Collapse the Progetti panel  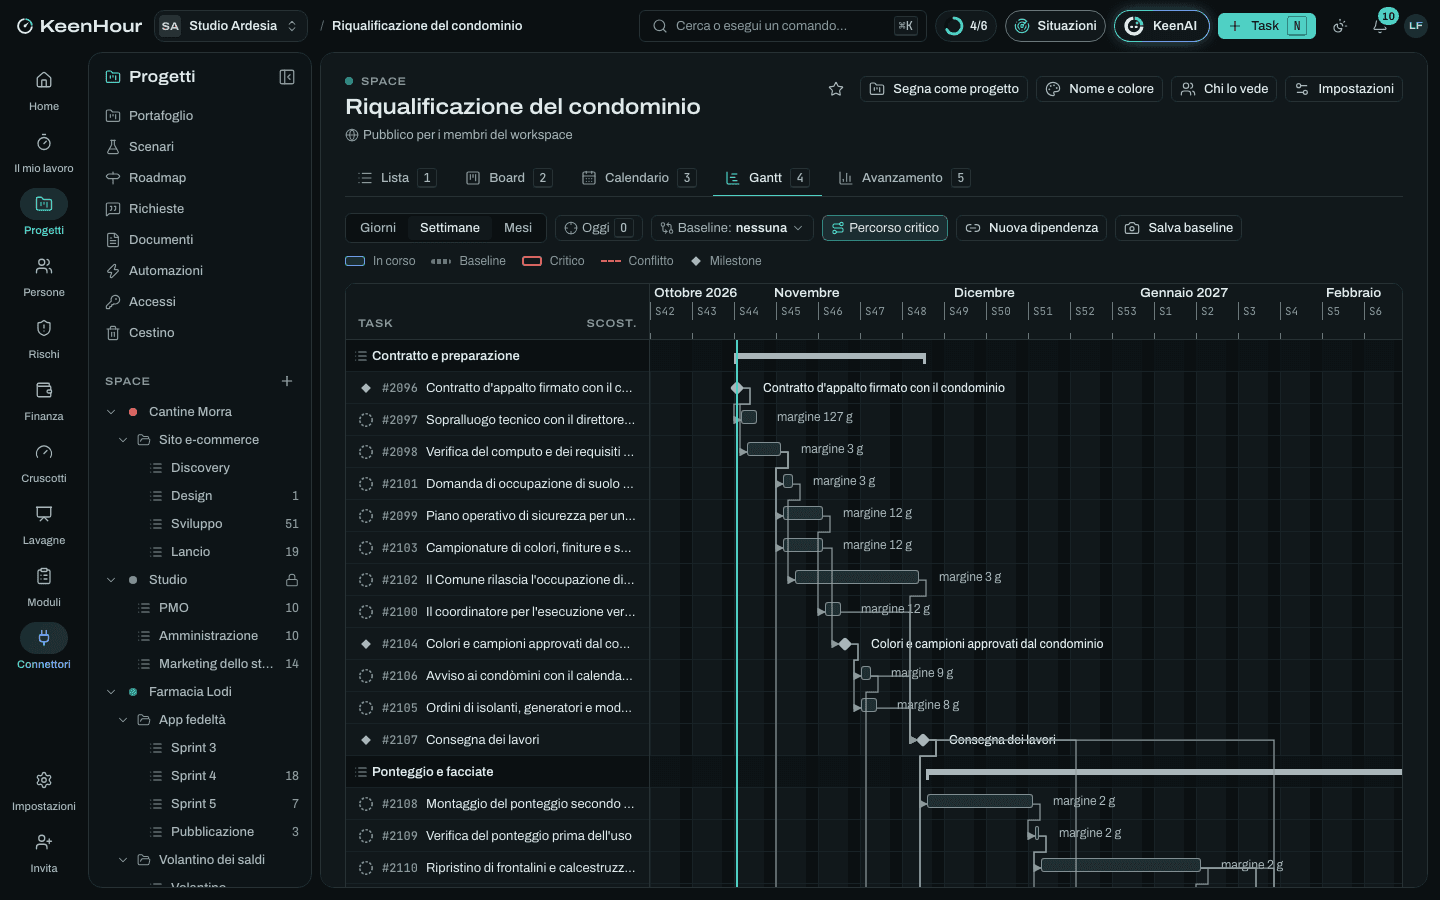(x=287, y=77)
